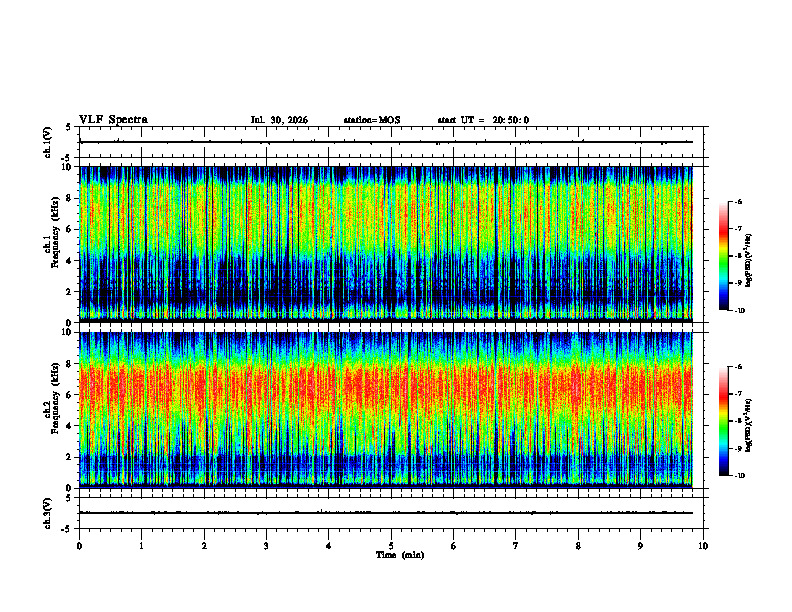The image size is (792, 612).
Task: Click the ch.1 color scale log(PSD) unit label
Action: (749, 260)
